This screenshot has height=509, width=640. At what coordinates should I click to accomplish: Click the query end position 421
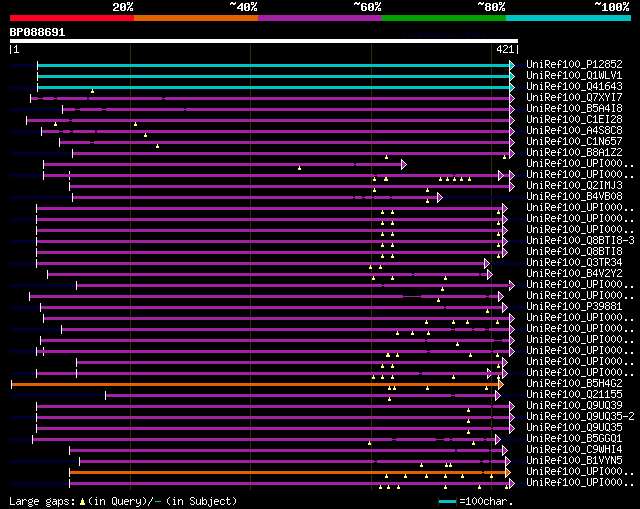[x=505, y=49]
